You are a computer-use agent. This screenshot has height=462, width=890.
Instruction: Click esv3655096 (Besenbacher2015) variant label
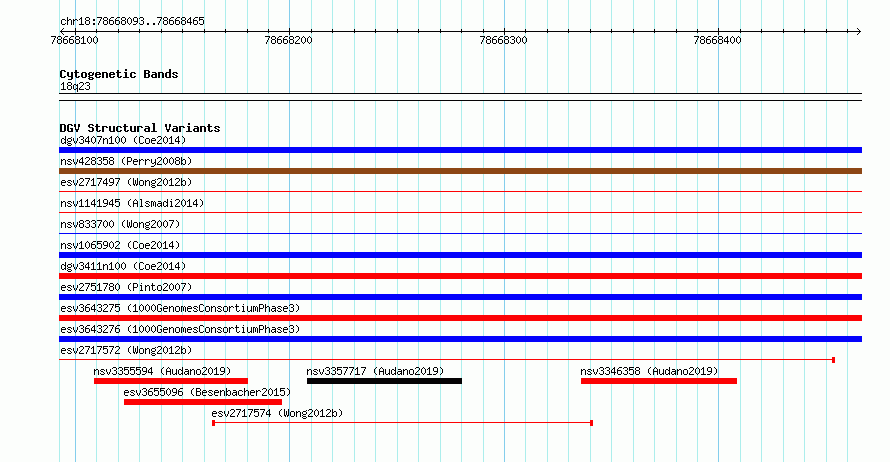(x=207, y=392)
